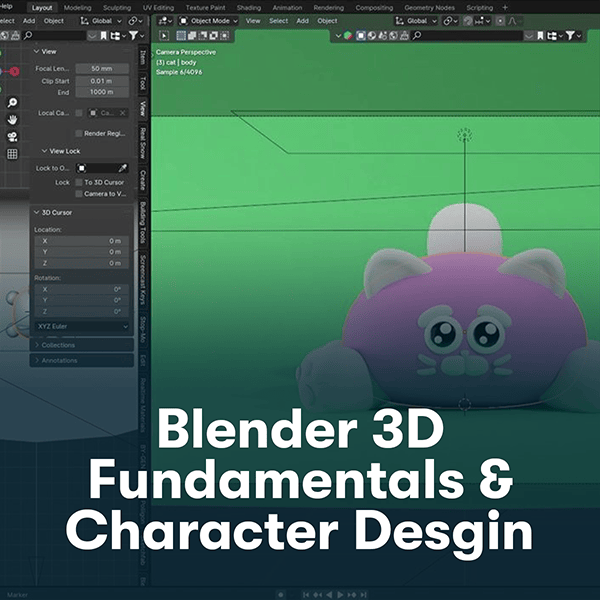Click the magnifier search icon in left viewport header
The image size is (600, 600).
pos(28,36)
